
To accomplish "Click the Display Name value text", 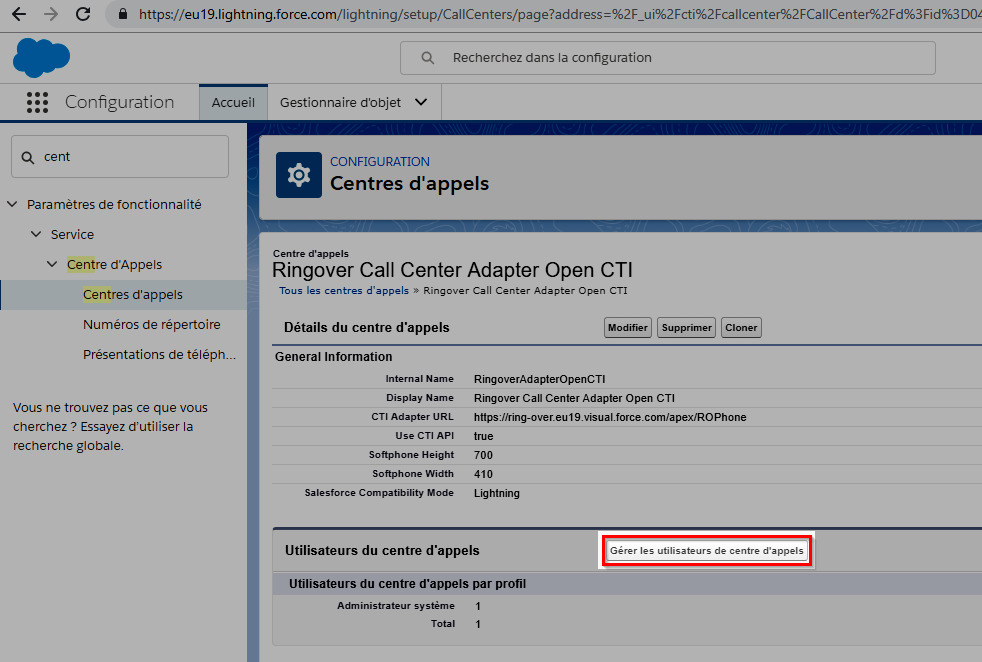I will click(x=574, y=398).
